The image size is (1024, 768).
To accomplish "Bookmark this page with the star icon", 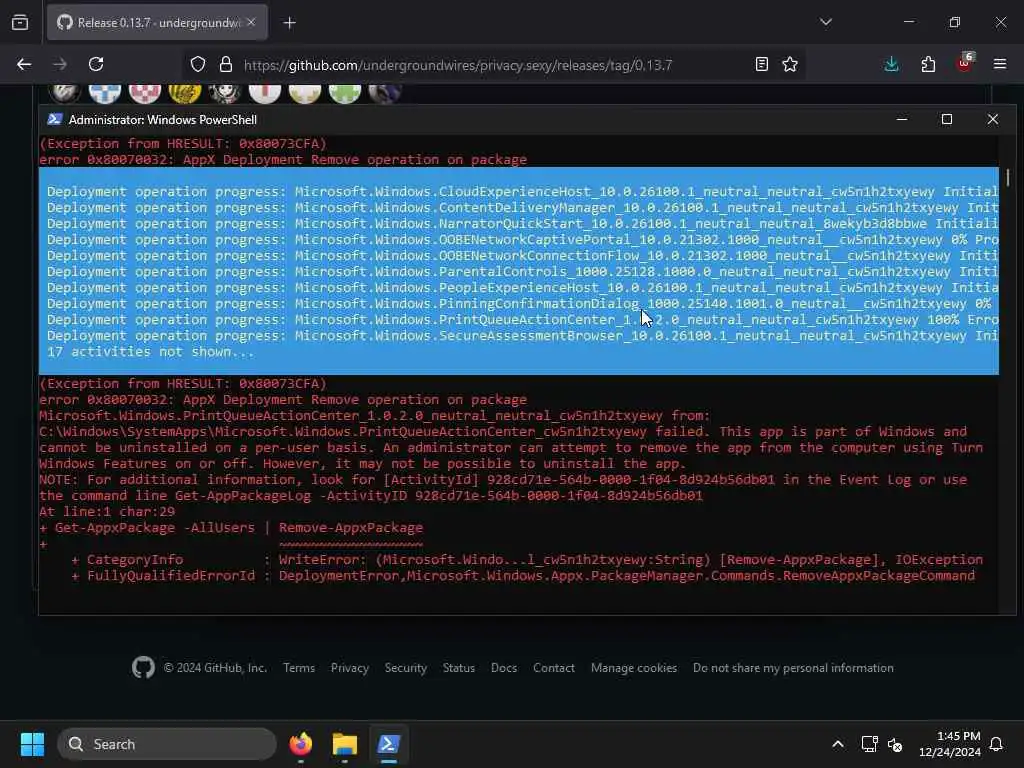I will click(x=790, y=64).
